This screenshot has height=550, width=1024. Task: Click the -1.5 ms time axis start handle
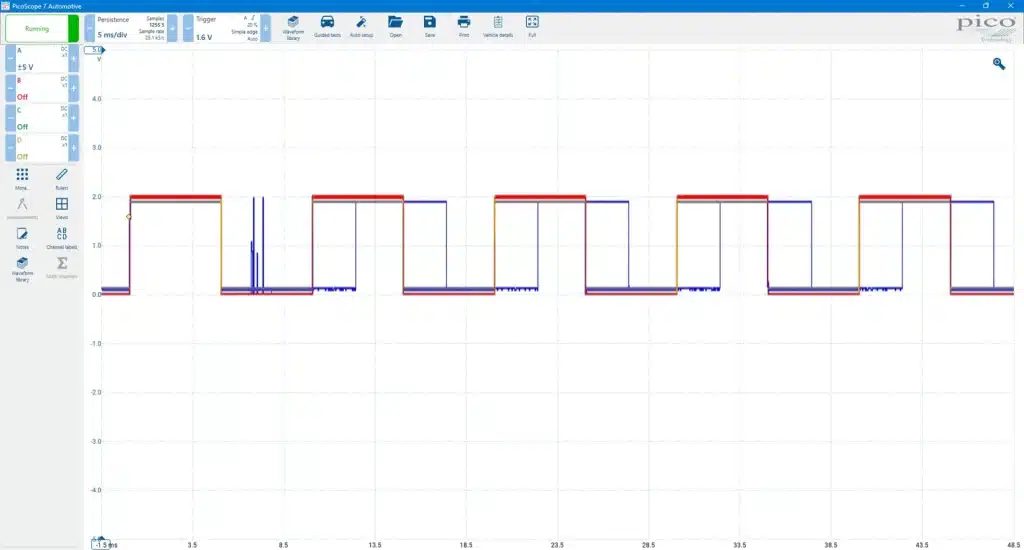[101, 544]
